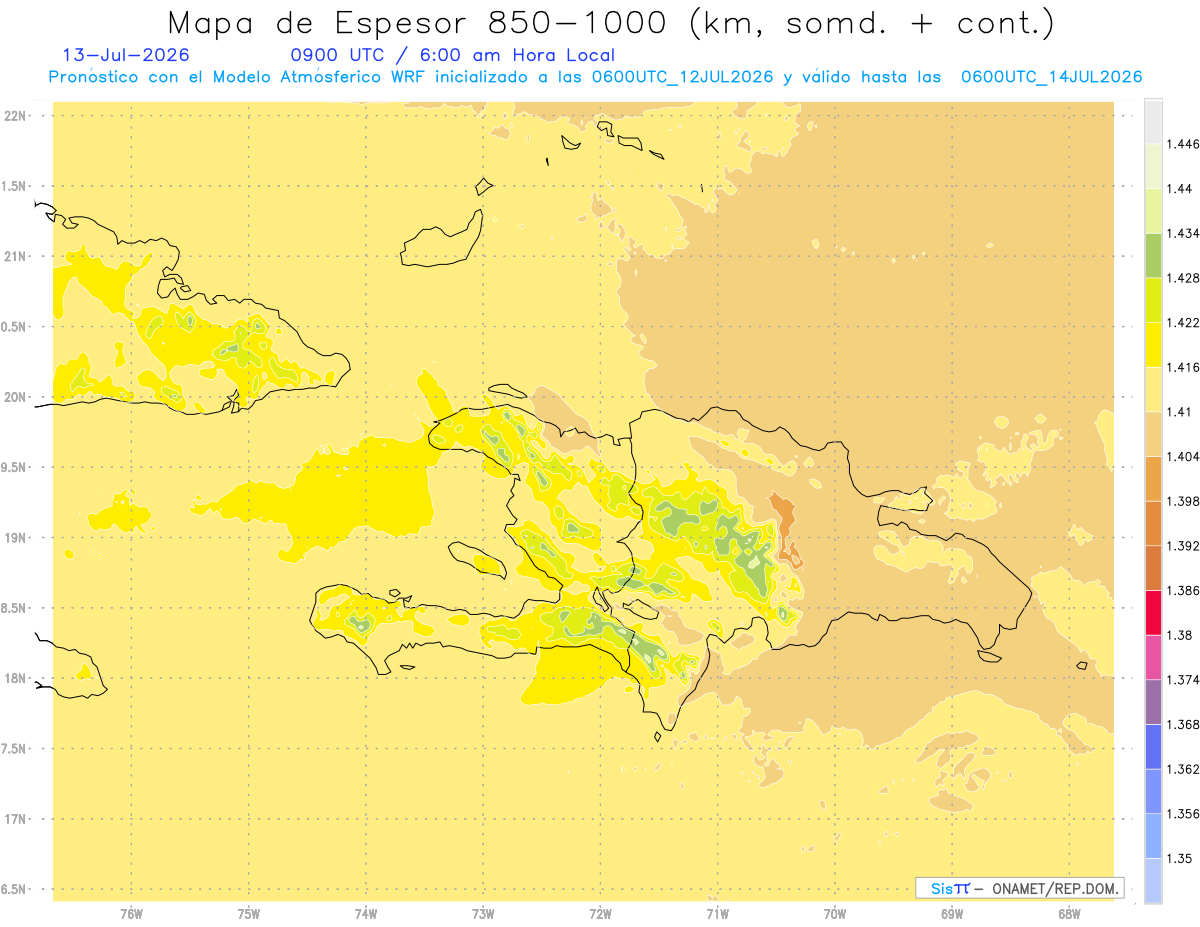Select the date '13-Jul-2026'
Viewport: 1200px width, 927px height.
(126, 55)
